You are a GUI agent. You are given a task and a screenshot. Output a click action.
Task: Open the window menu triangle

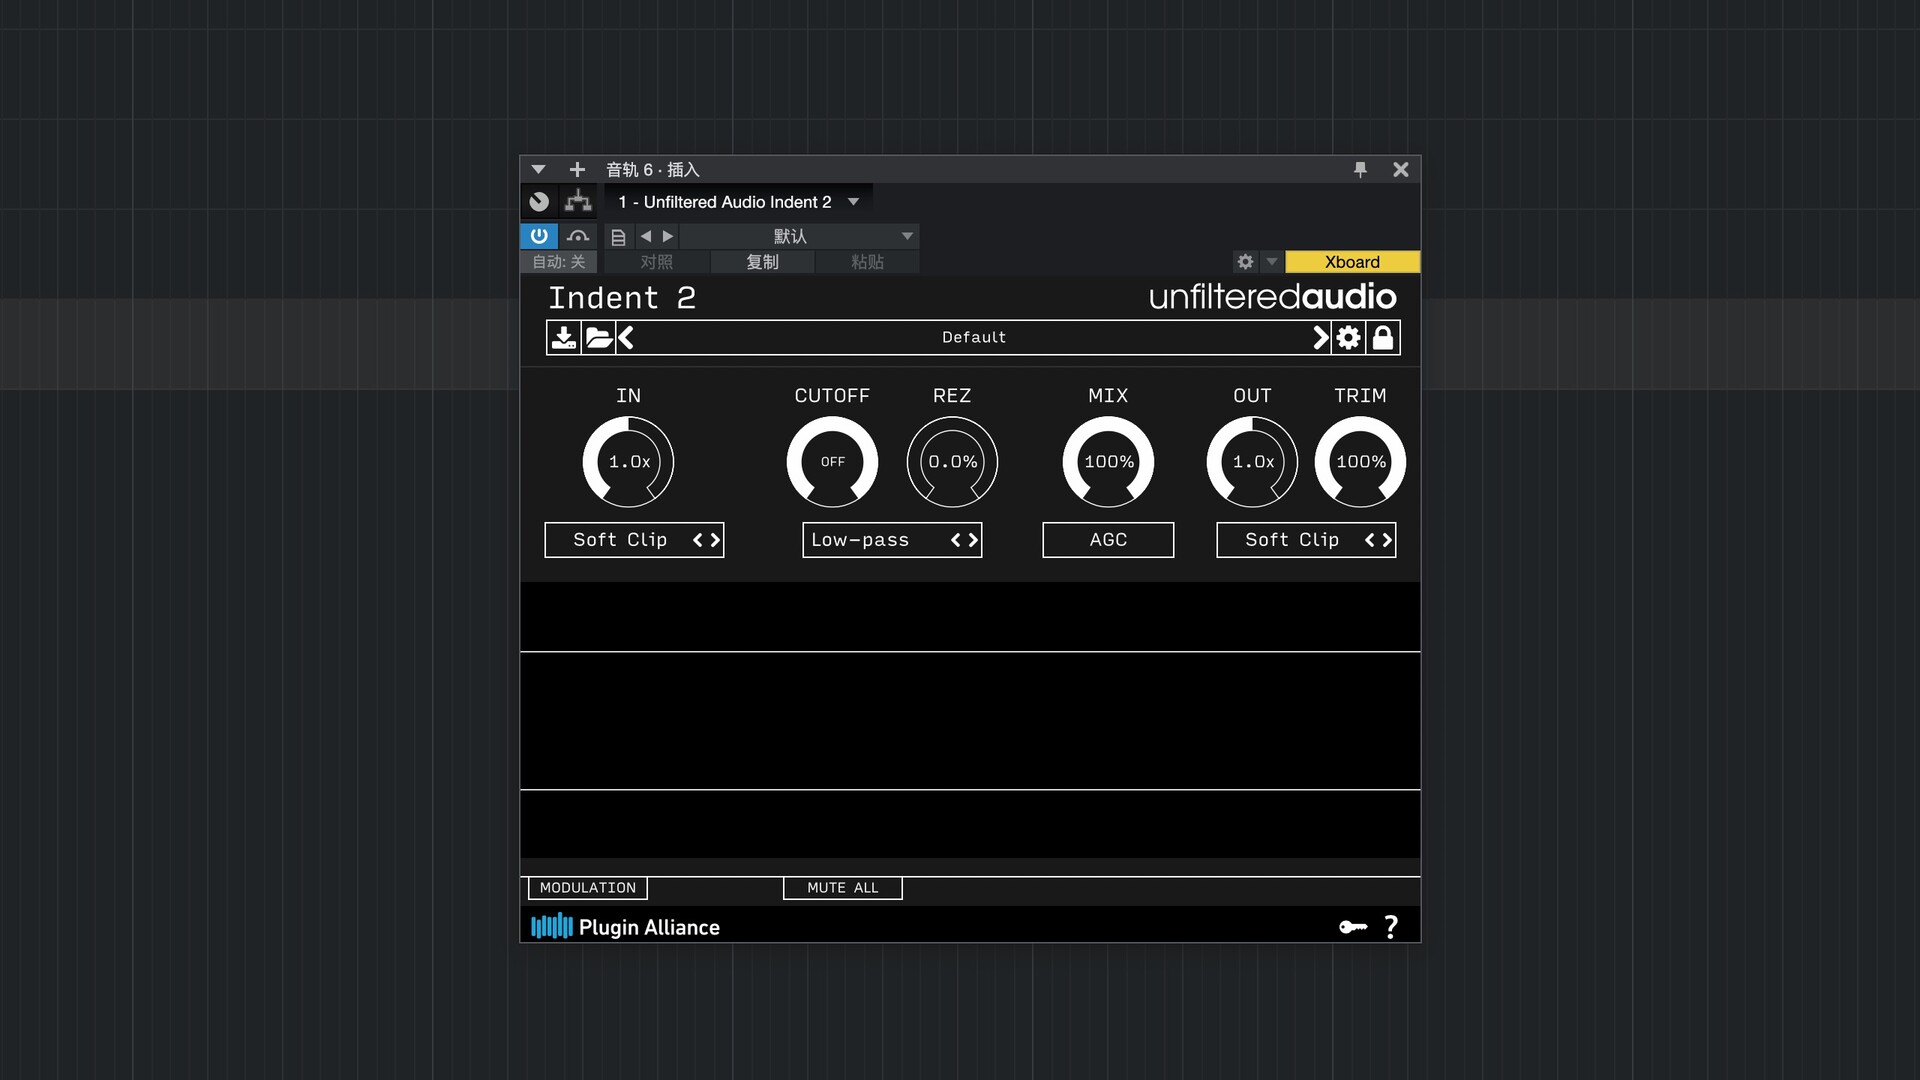[538, 170]
